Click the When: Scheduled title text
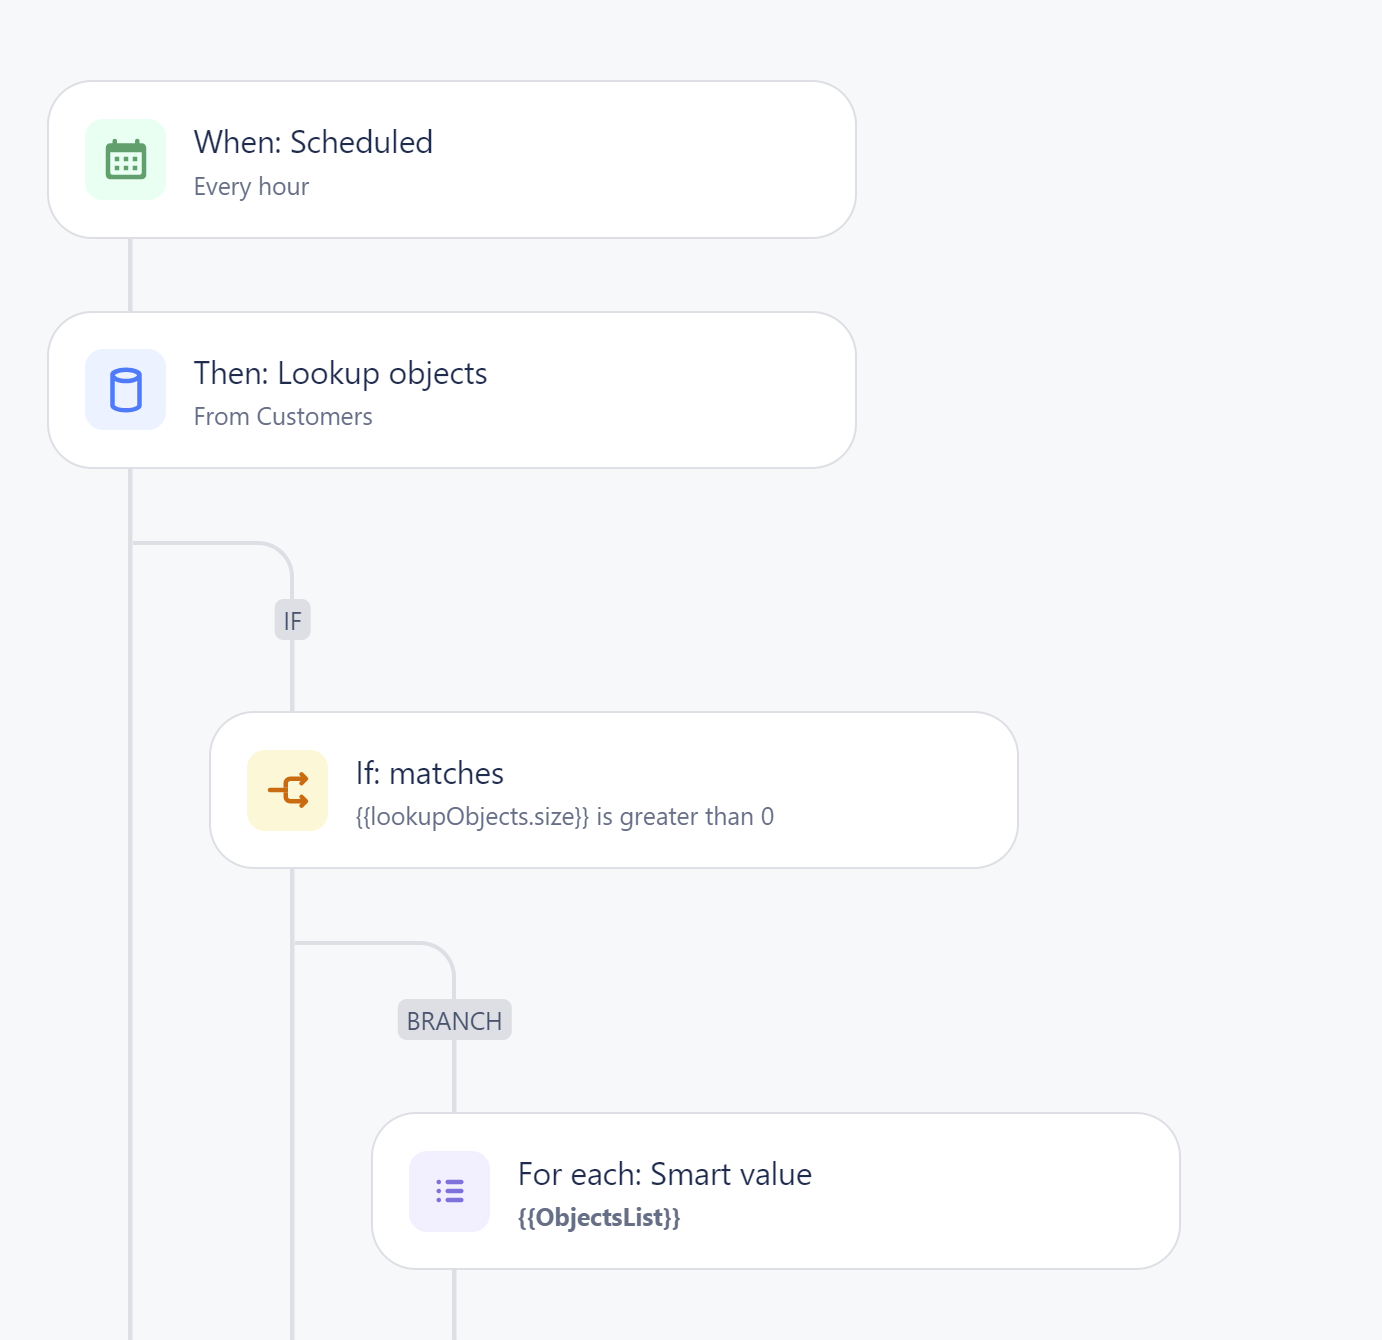The height and width of the screenshot is (1340, 1382). click(x=314, y=142)
